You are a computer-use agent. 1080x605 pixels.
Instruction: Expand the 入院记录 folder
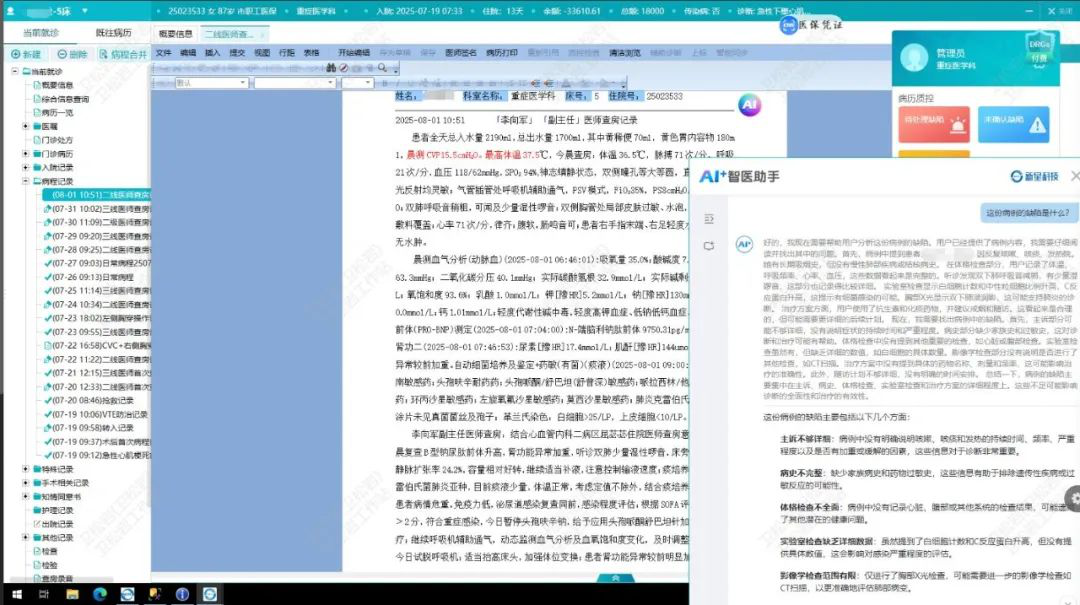tap(25, 167)
